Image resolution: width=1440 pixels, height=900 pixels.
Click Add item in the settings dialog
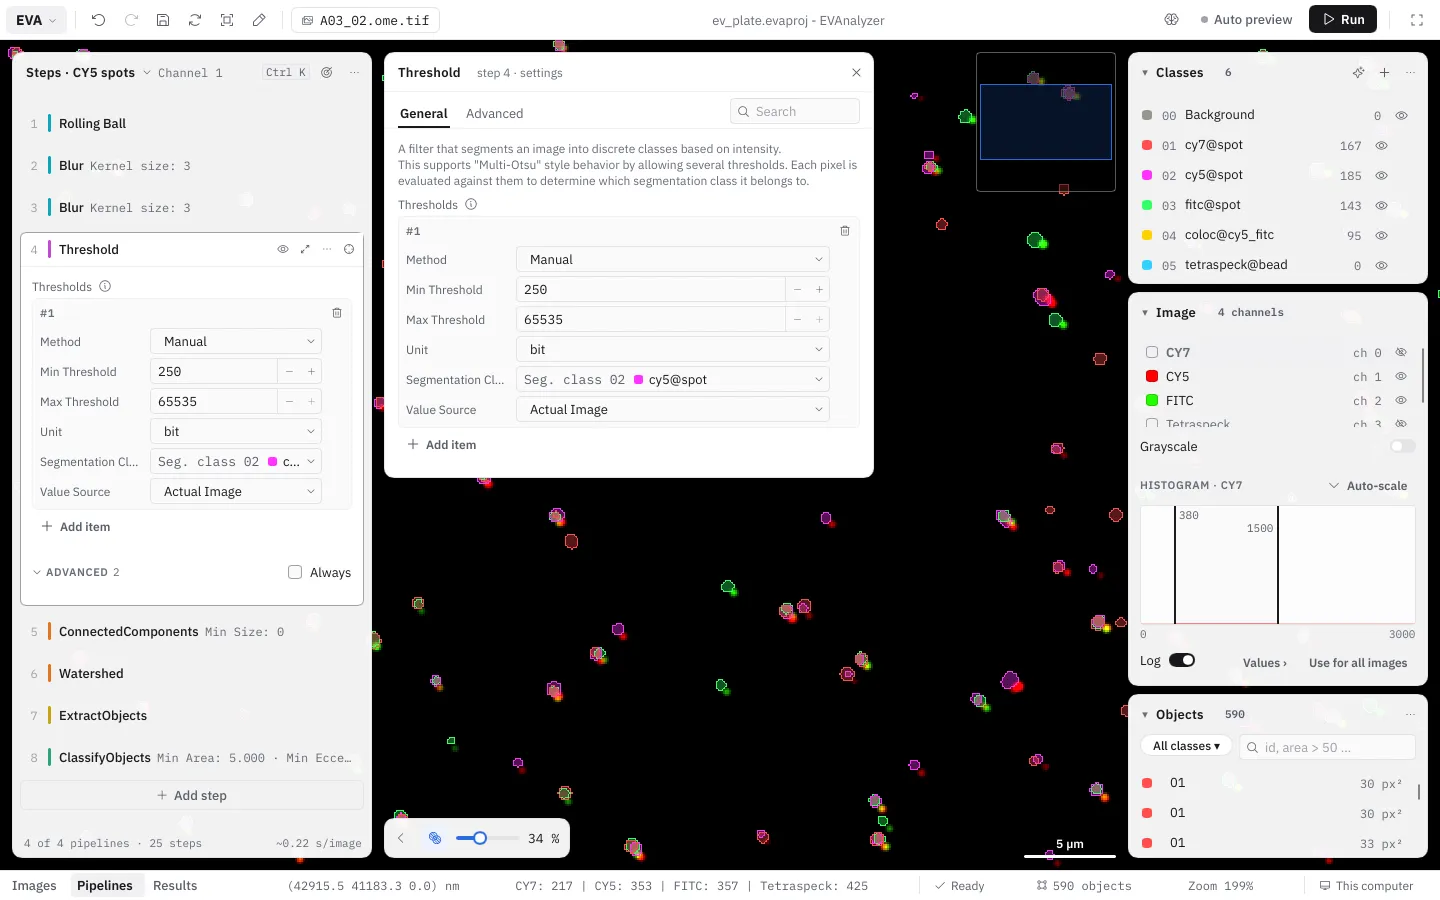(x=442, y=444)
